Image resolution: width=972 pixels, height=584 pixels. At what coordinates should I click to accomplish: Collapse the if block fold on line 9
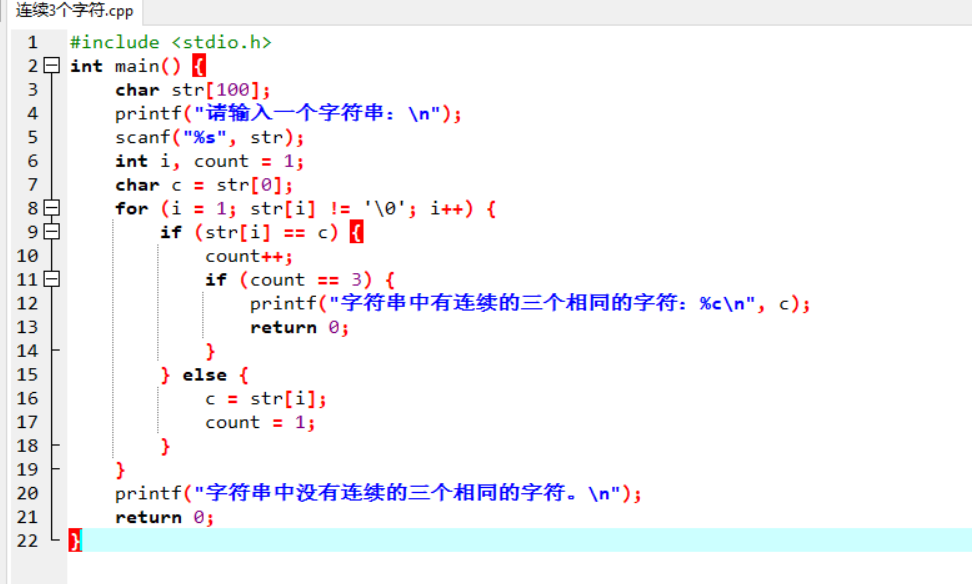52,231
